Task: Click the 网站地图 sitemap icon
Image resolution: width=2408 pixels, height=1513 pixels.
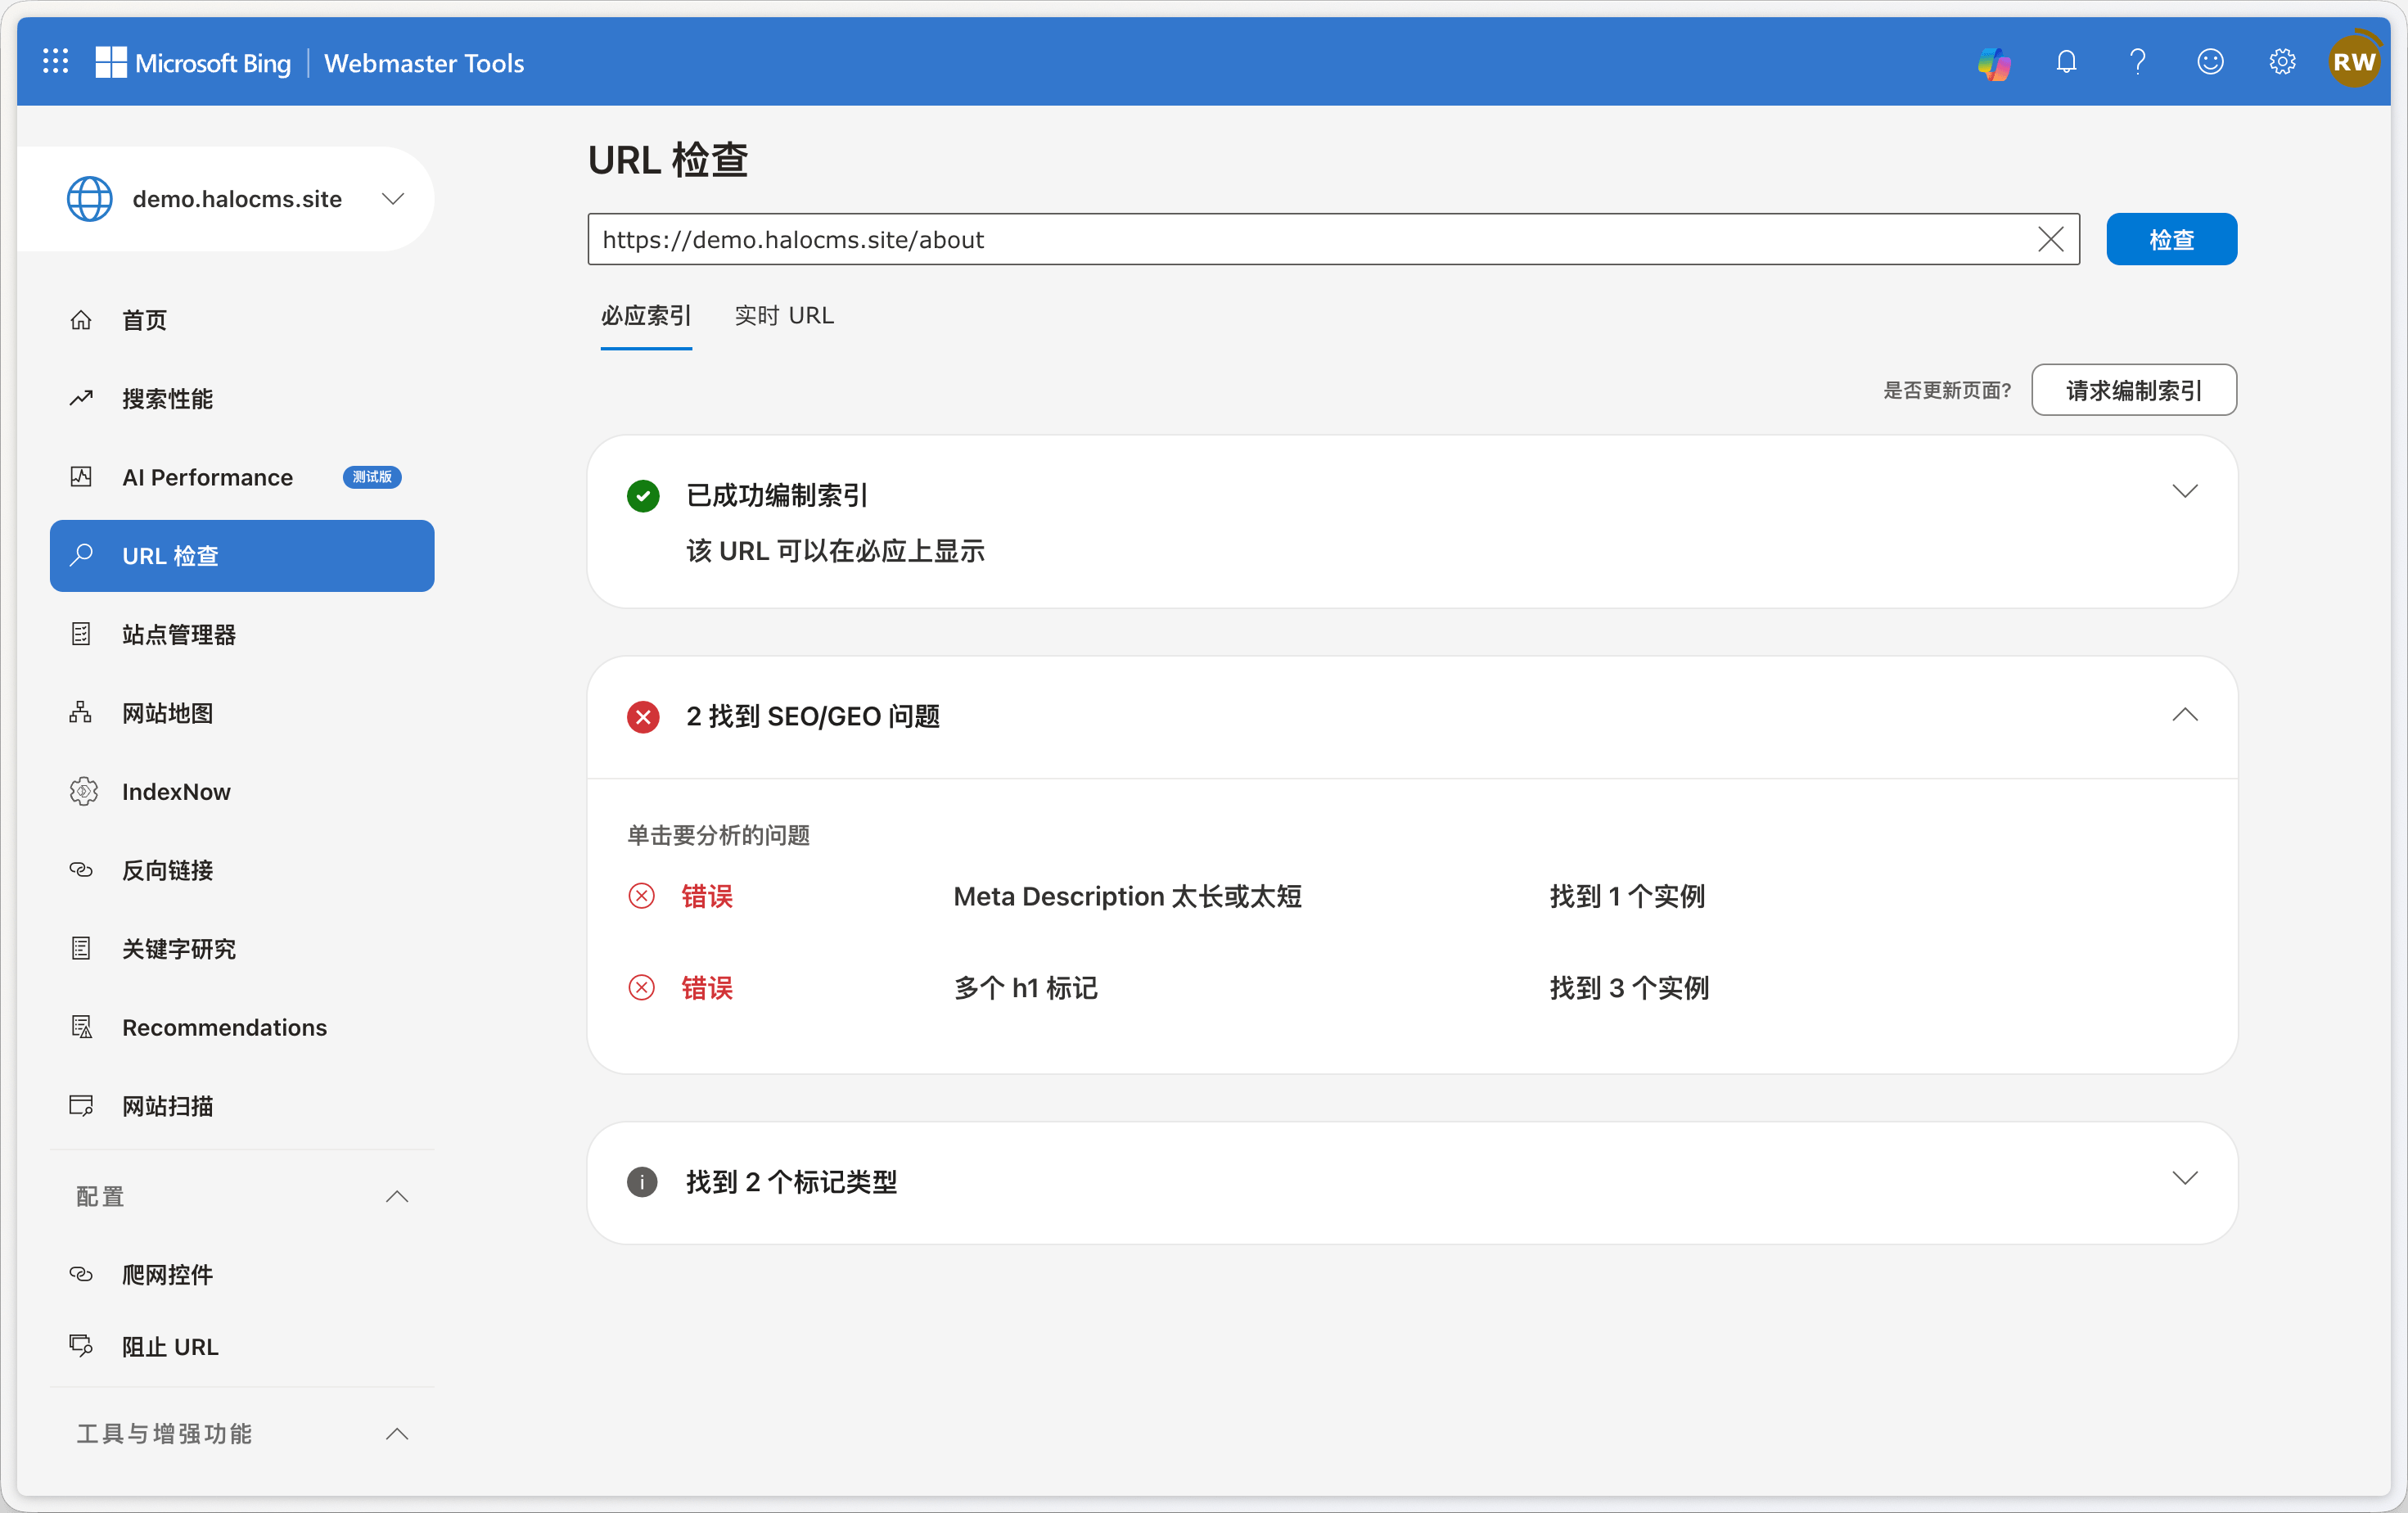Action: point(81,712)
